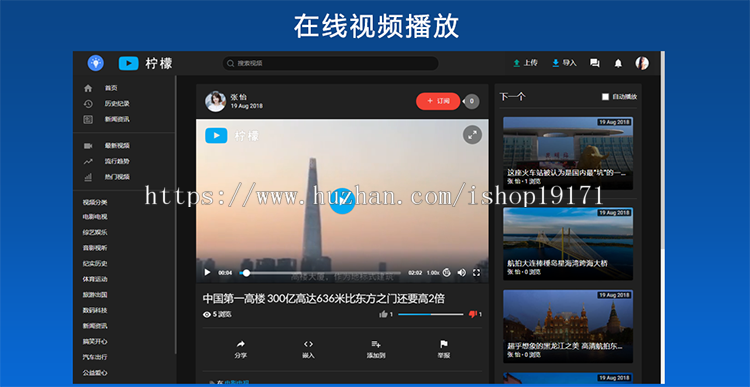The height and width of the screenshot is (387, 750).
Task: Click the rewind 15 seconds icon
Action: [446, 273]
